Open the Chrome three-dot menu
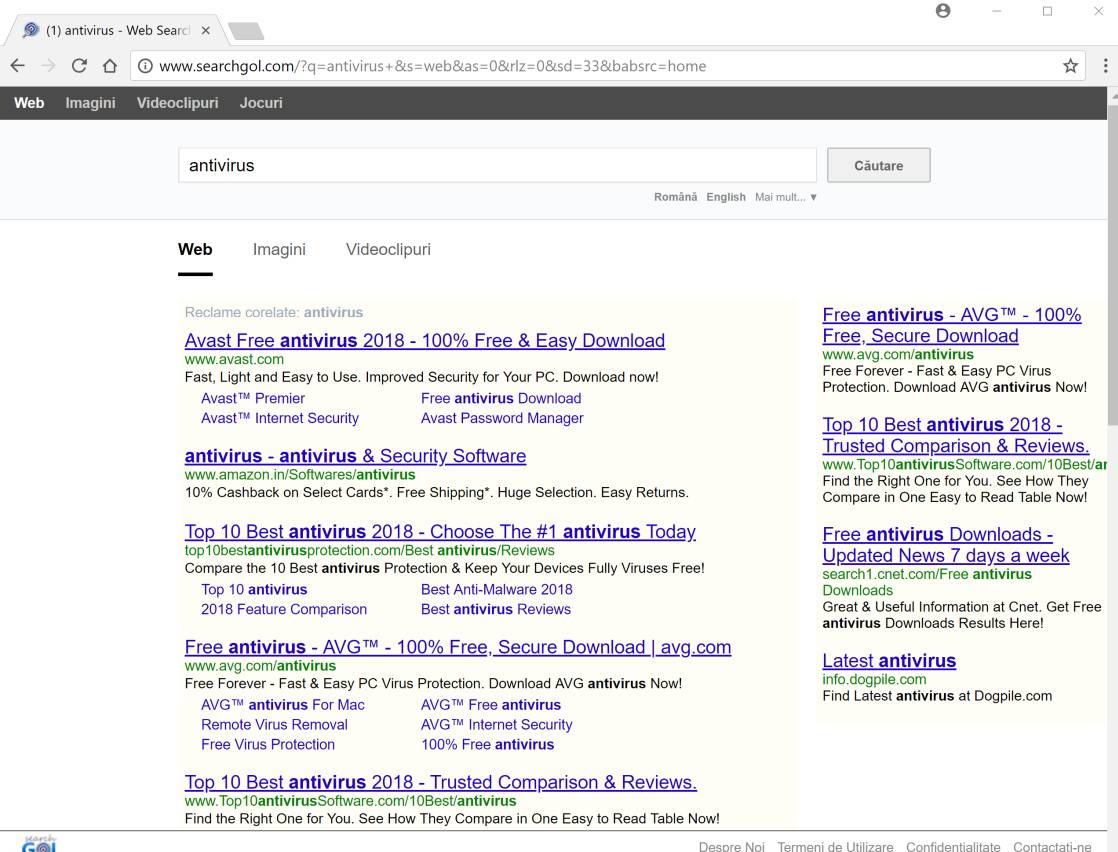The image size is (1118, 852). [1105, 66]
